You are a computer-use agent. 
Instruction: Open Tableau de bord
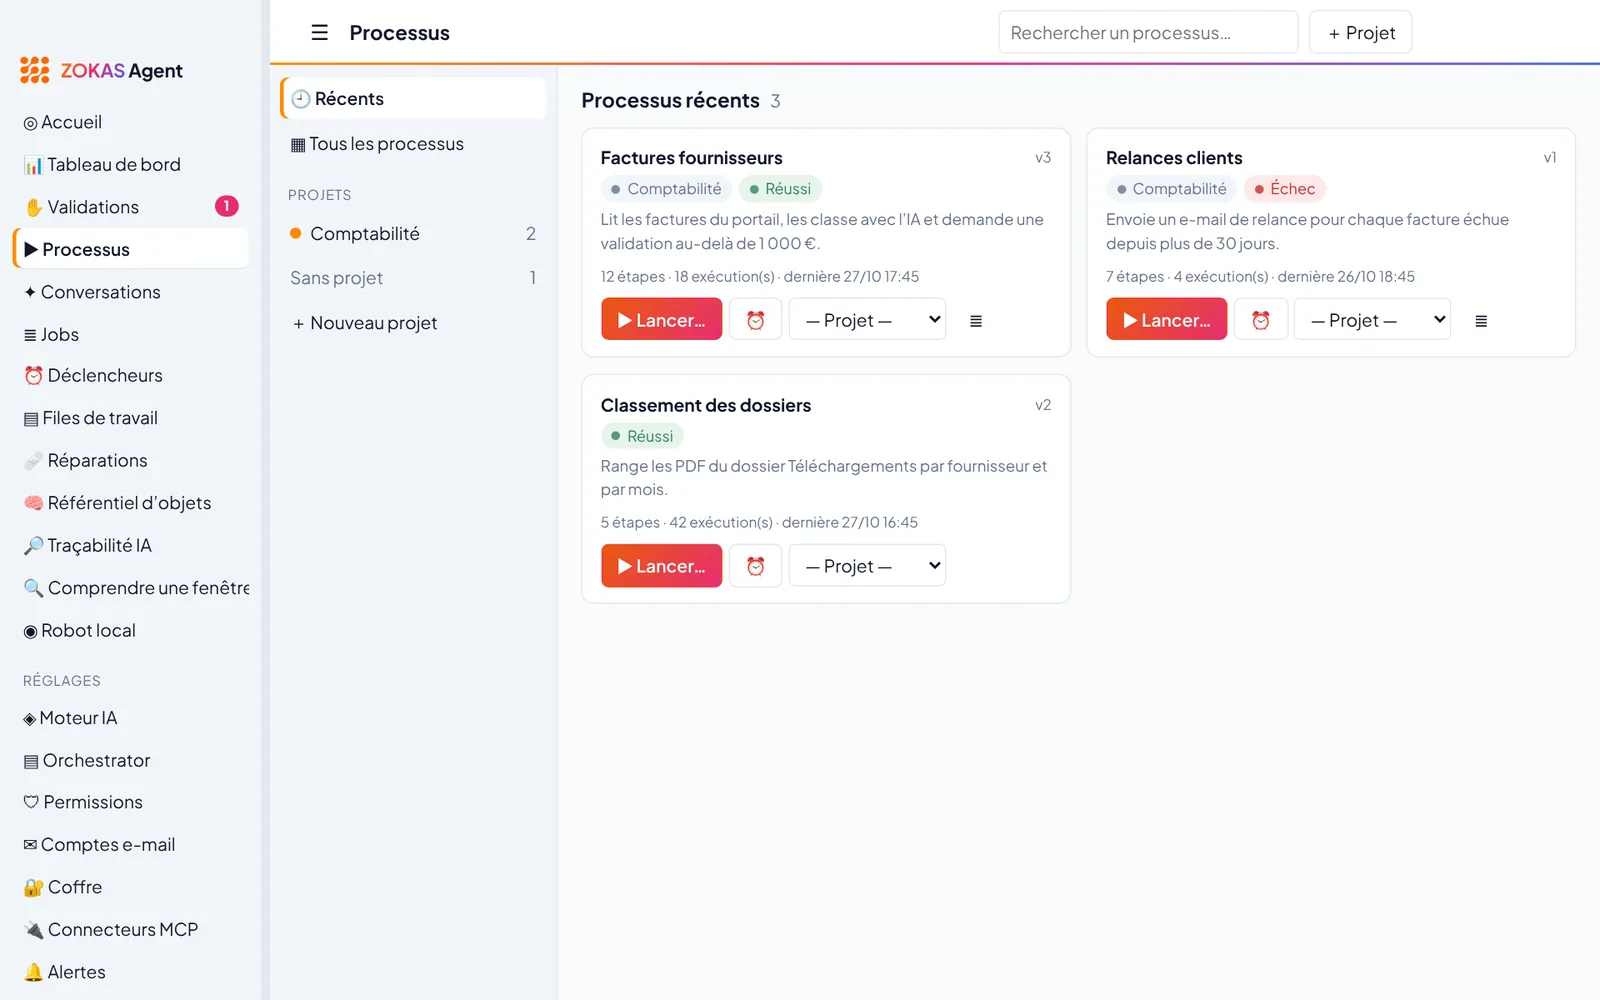pos(130,165)
